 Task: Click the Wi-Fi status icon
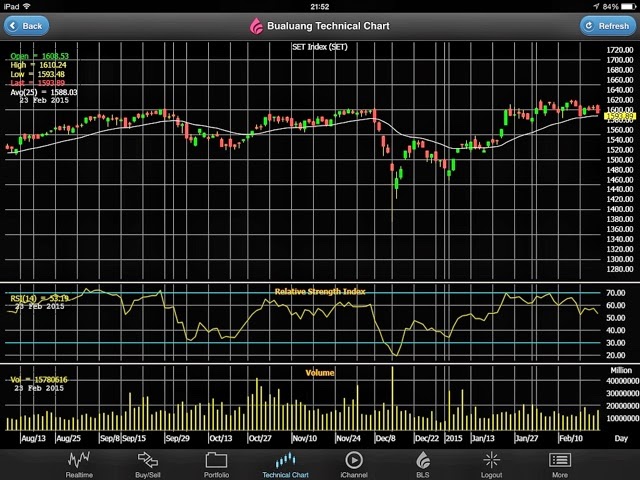27,6
